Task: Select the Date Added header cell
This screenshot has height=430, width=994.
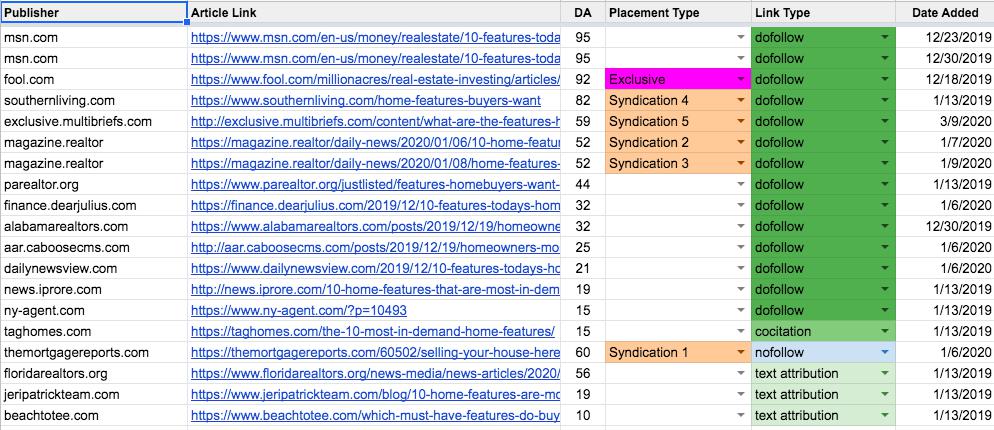Action: point(944,13)
